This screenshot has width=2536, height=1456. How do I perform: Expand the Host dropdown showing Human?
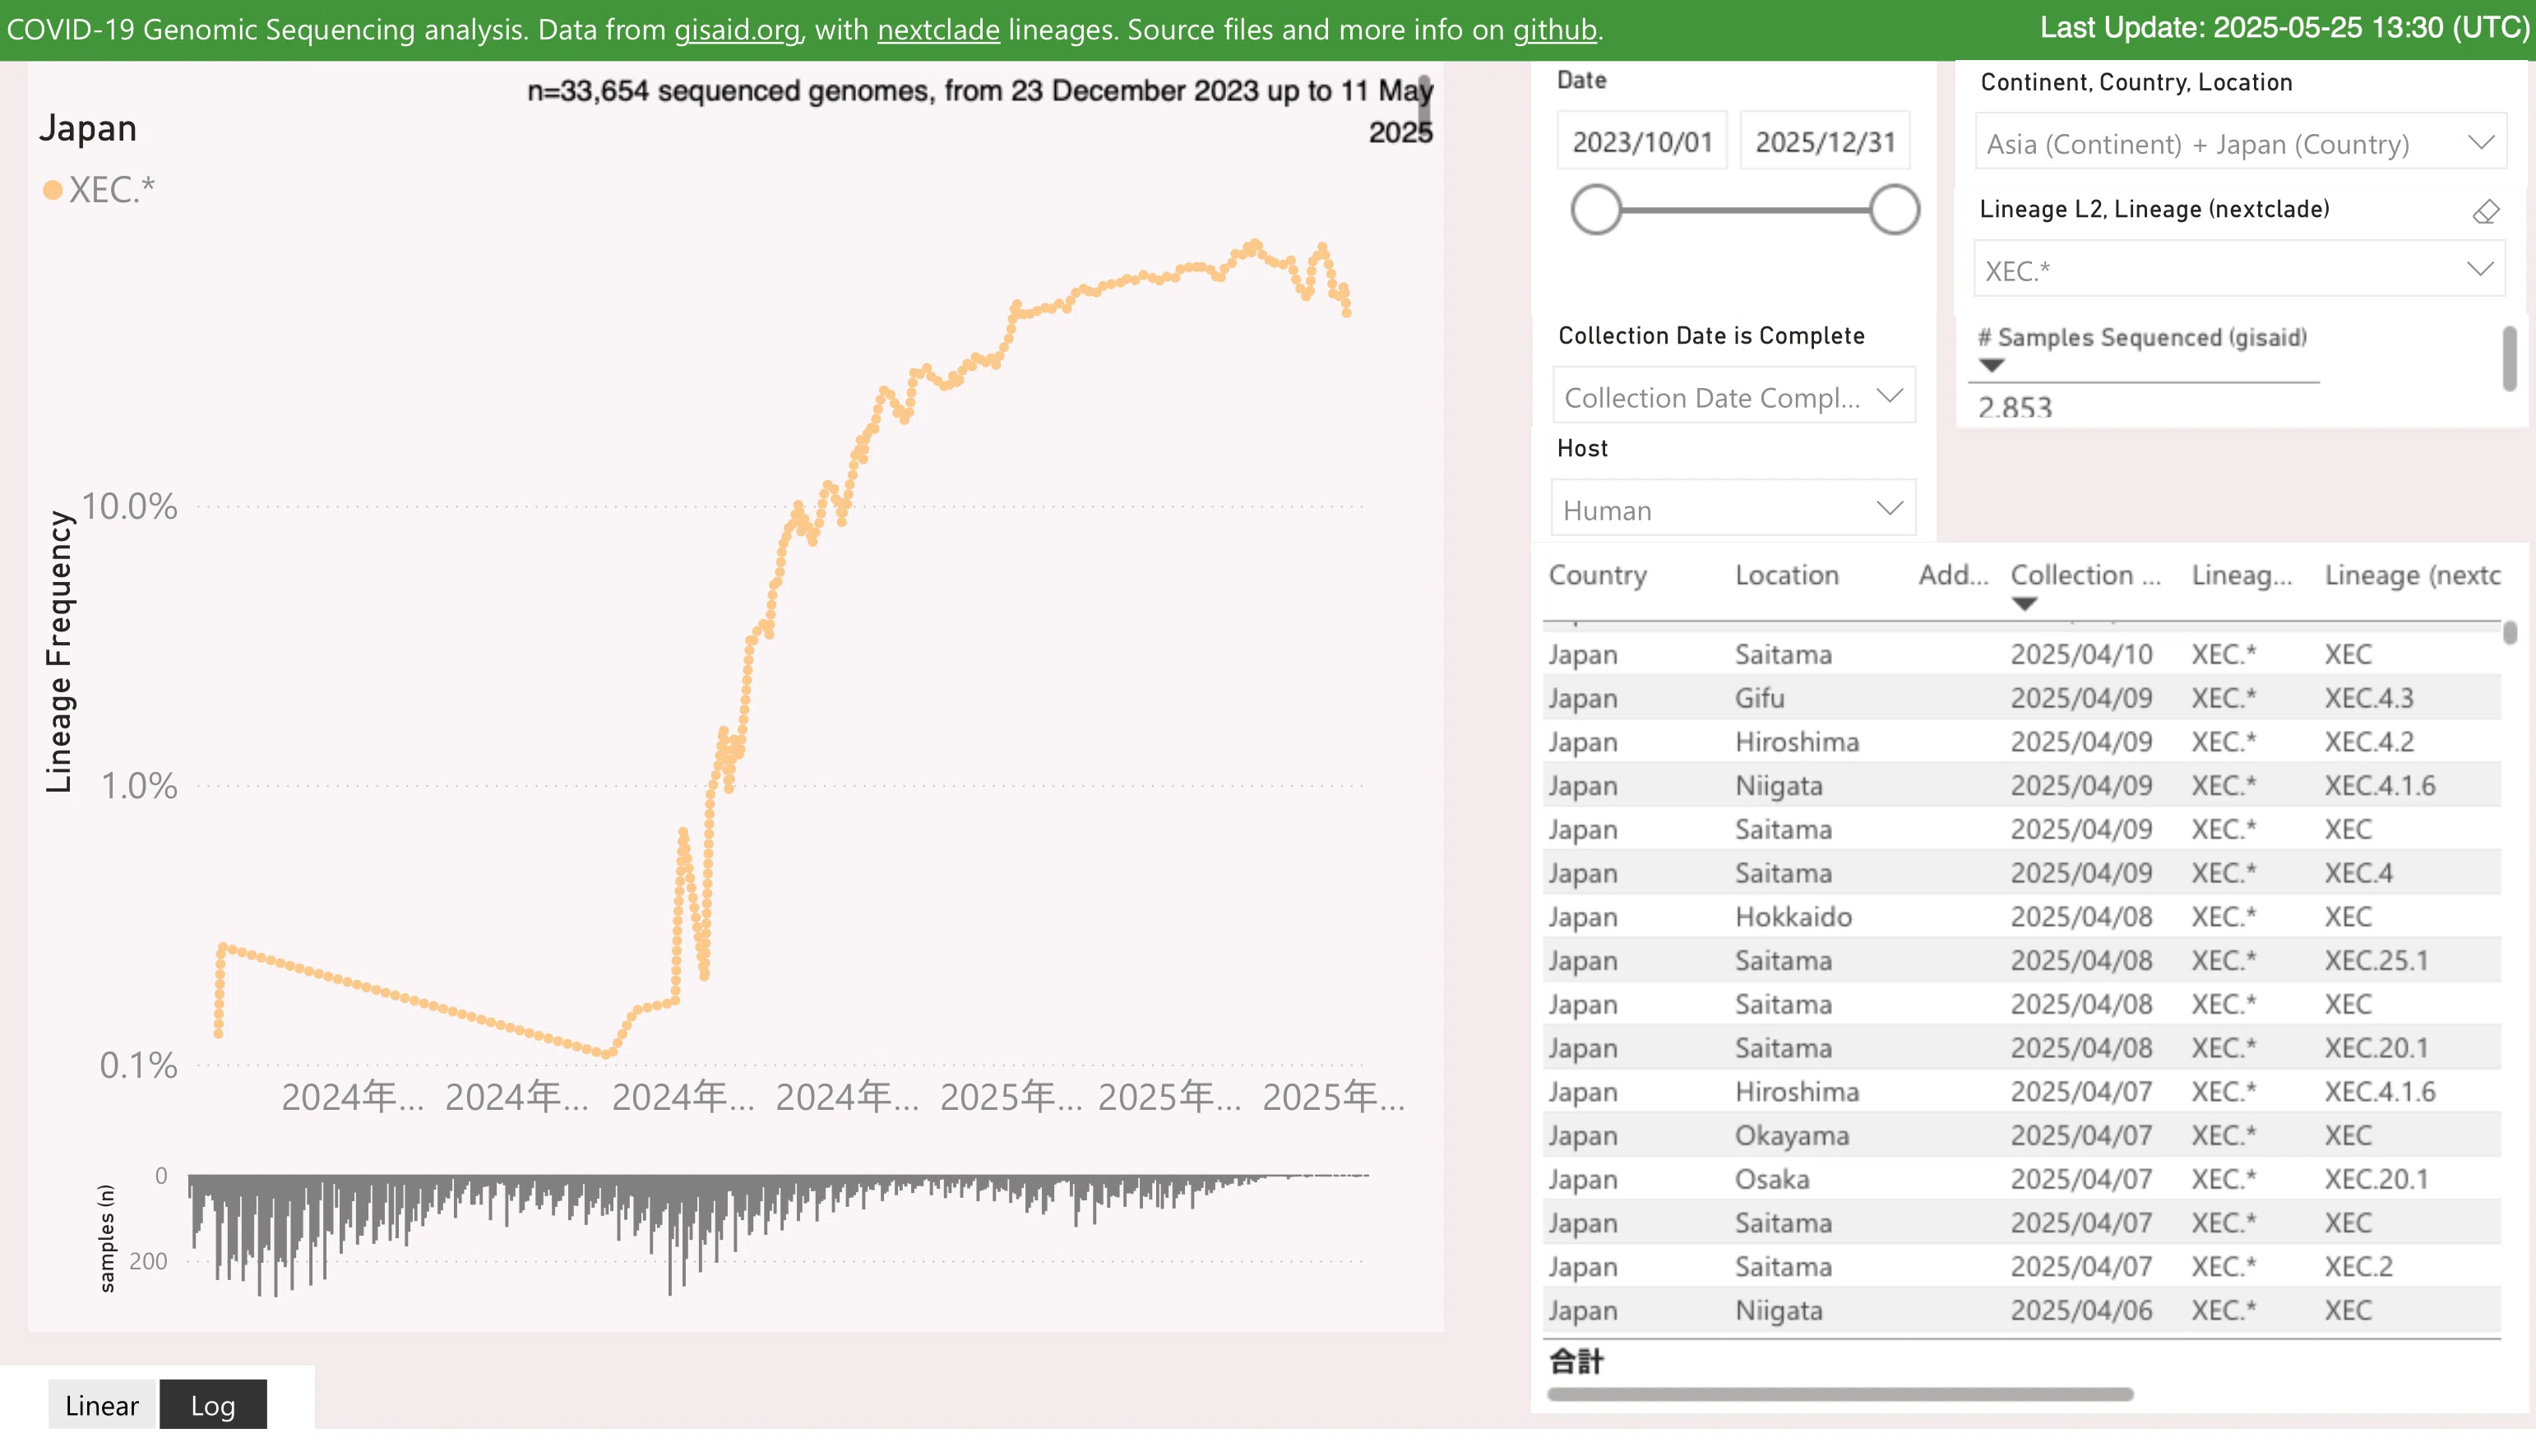(1733, 509)
